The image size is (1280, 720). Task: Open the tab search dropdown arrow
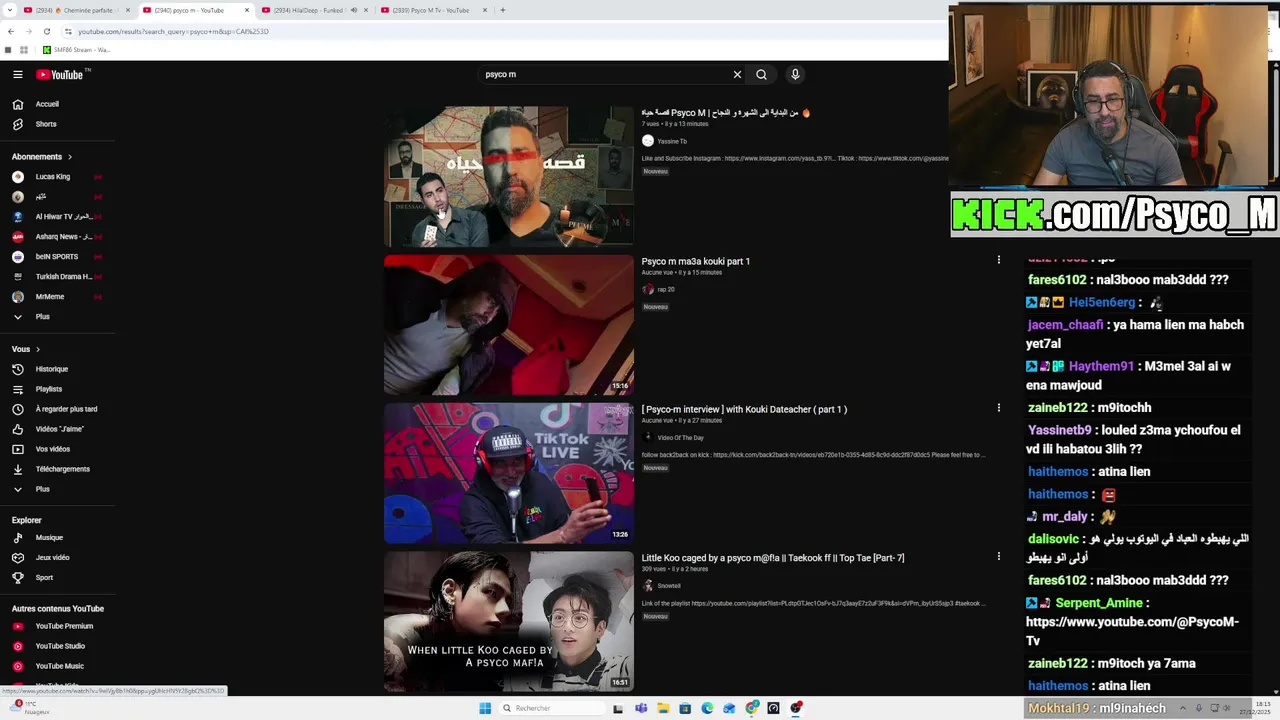click(11, 10)
